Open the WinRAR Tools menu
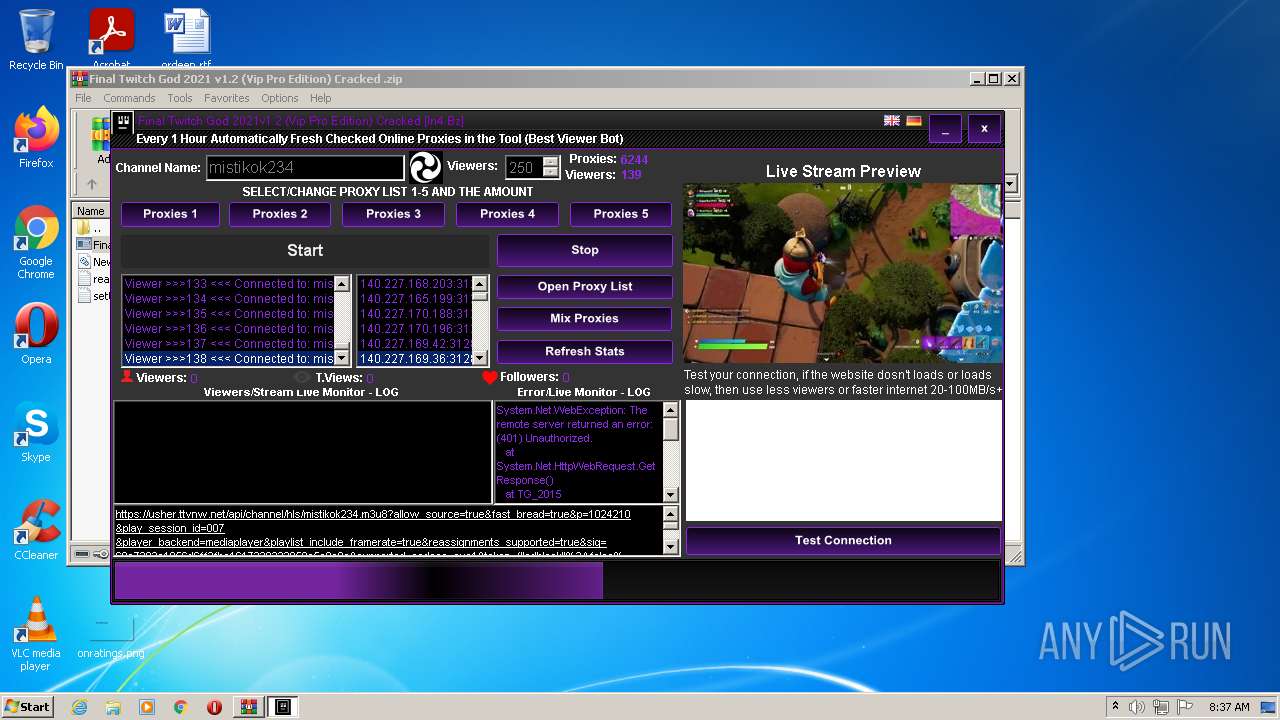This screenshot has height=720, width=1280. pos(180,98)
